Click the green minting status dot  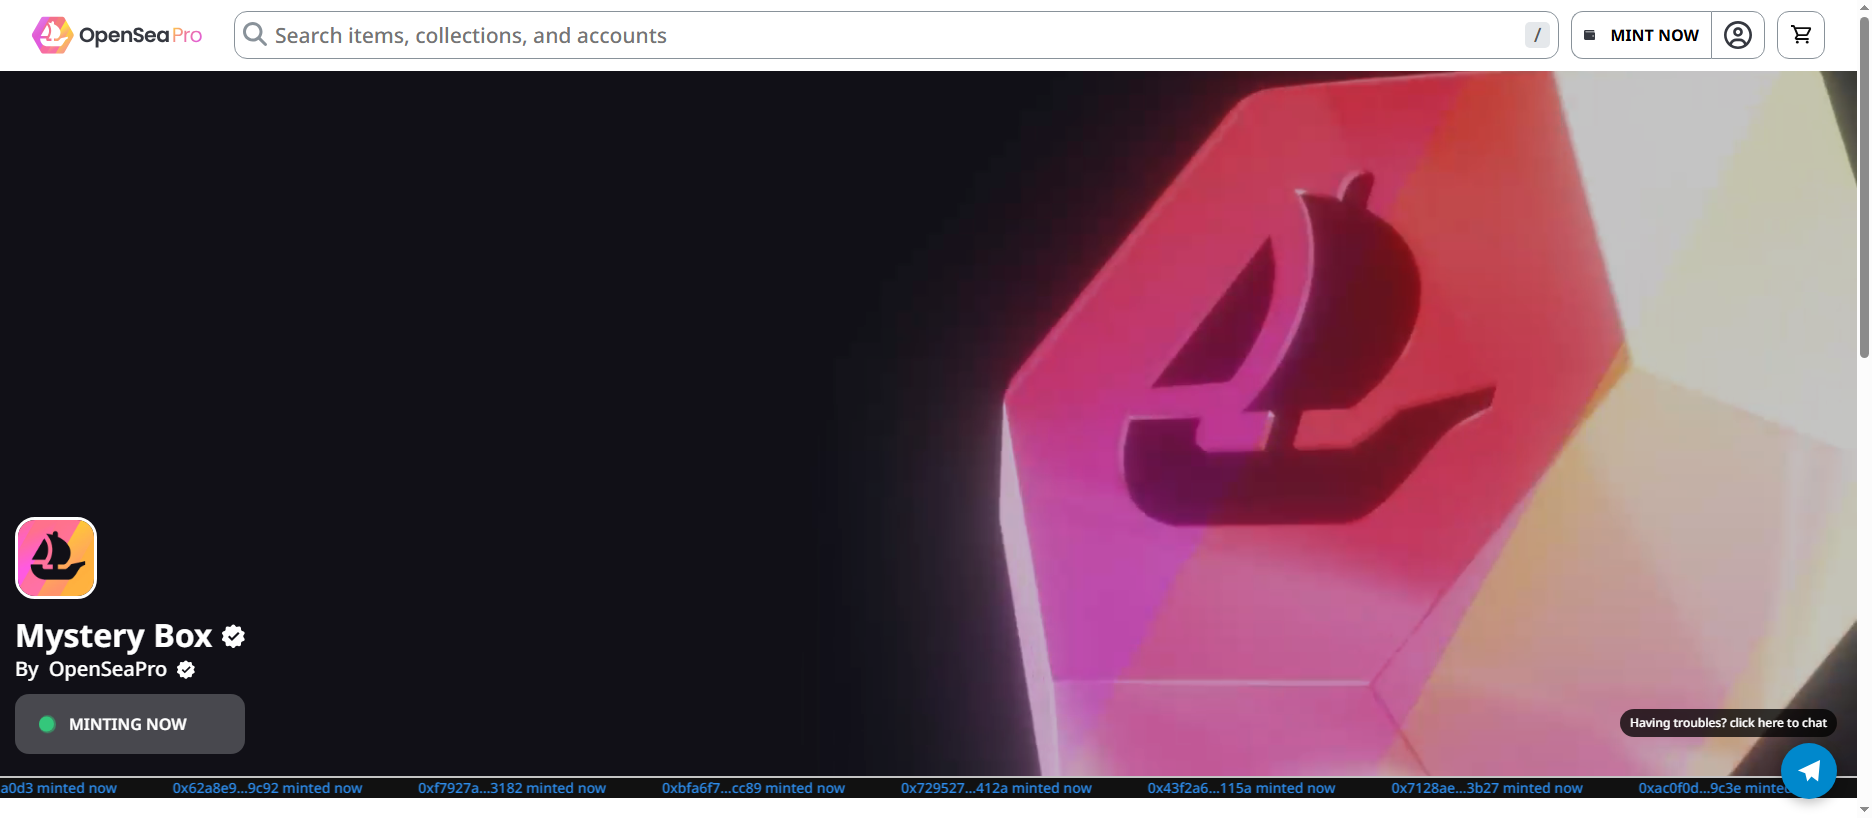click(x=47, y=724)
